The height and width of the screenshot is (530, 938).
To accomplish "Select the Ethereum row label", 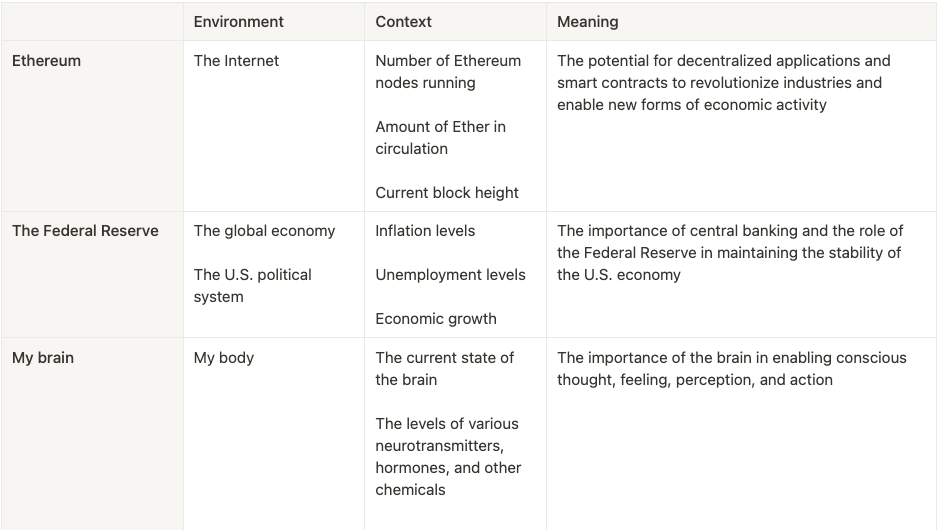I will tap(46, 60).
